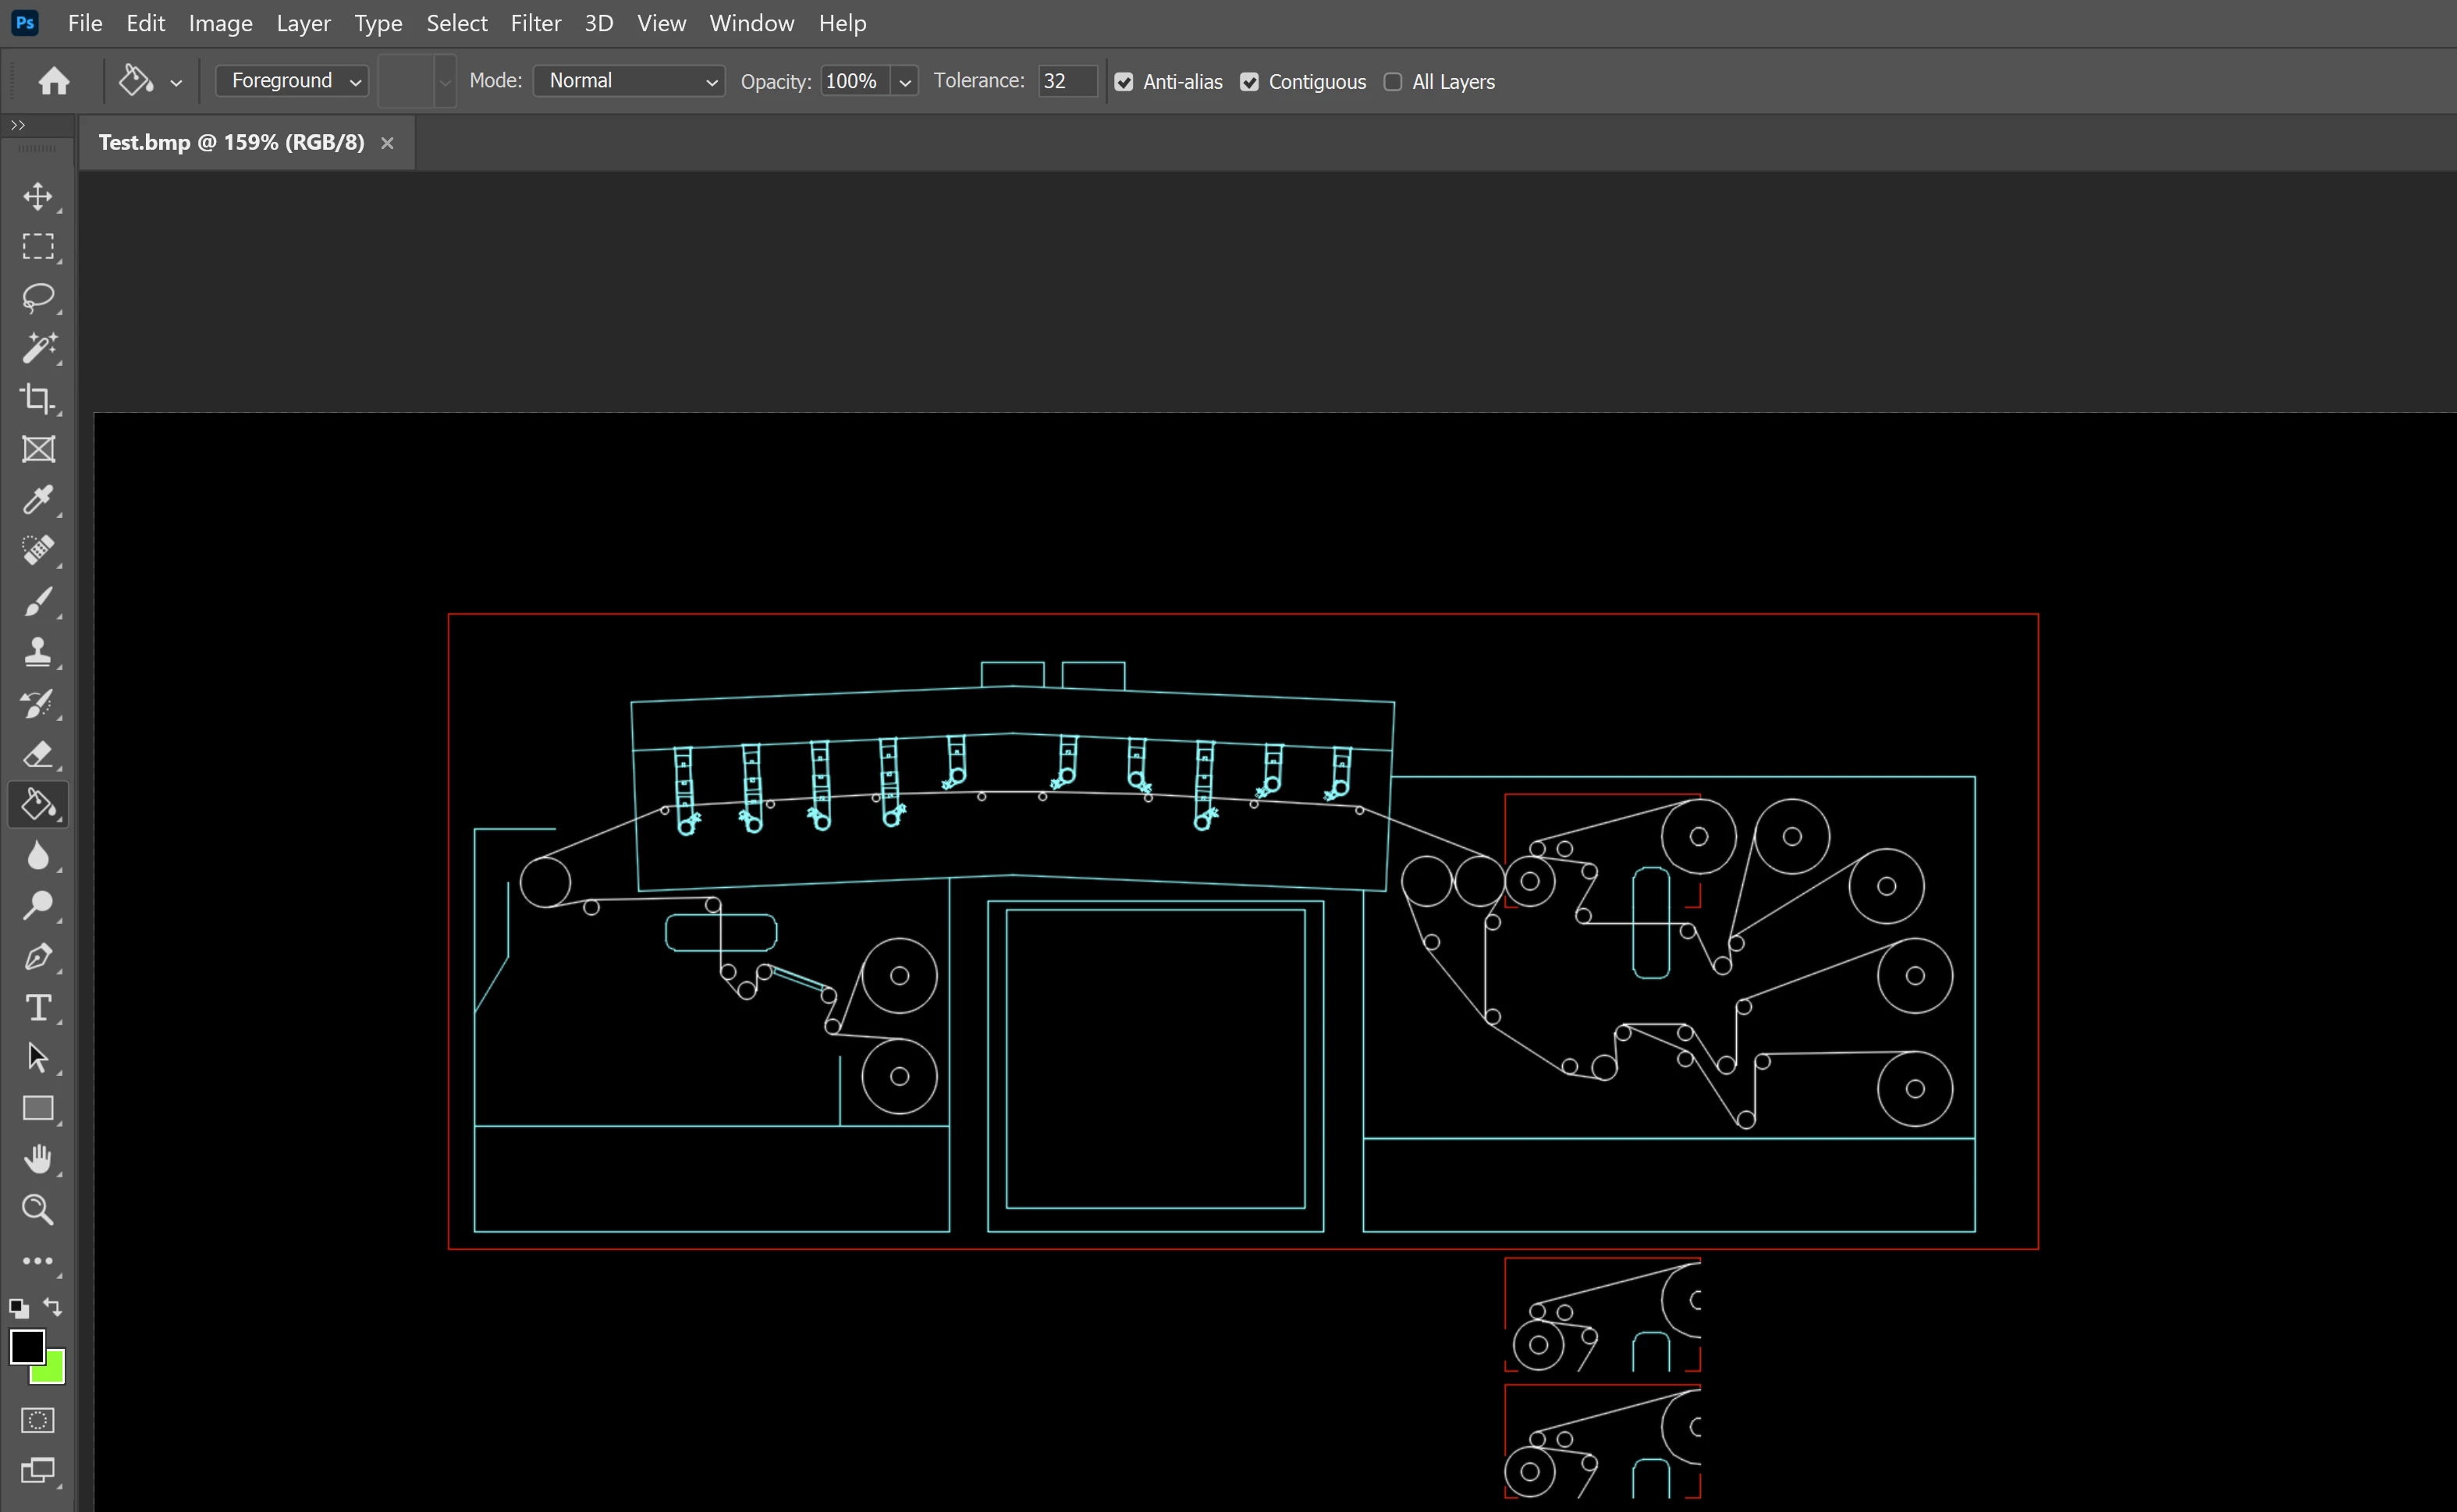Select the Magic Wand tool
2457x1512 pixels.
click(x=38, y=348)
